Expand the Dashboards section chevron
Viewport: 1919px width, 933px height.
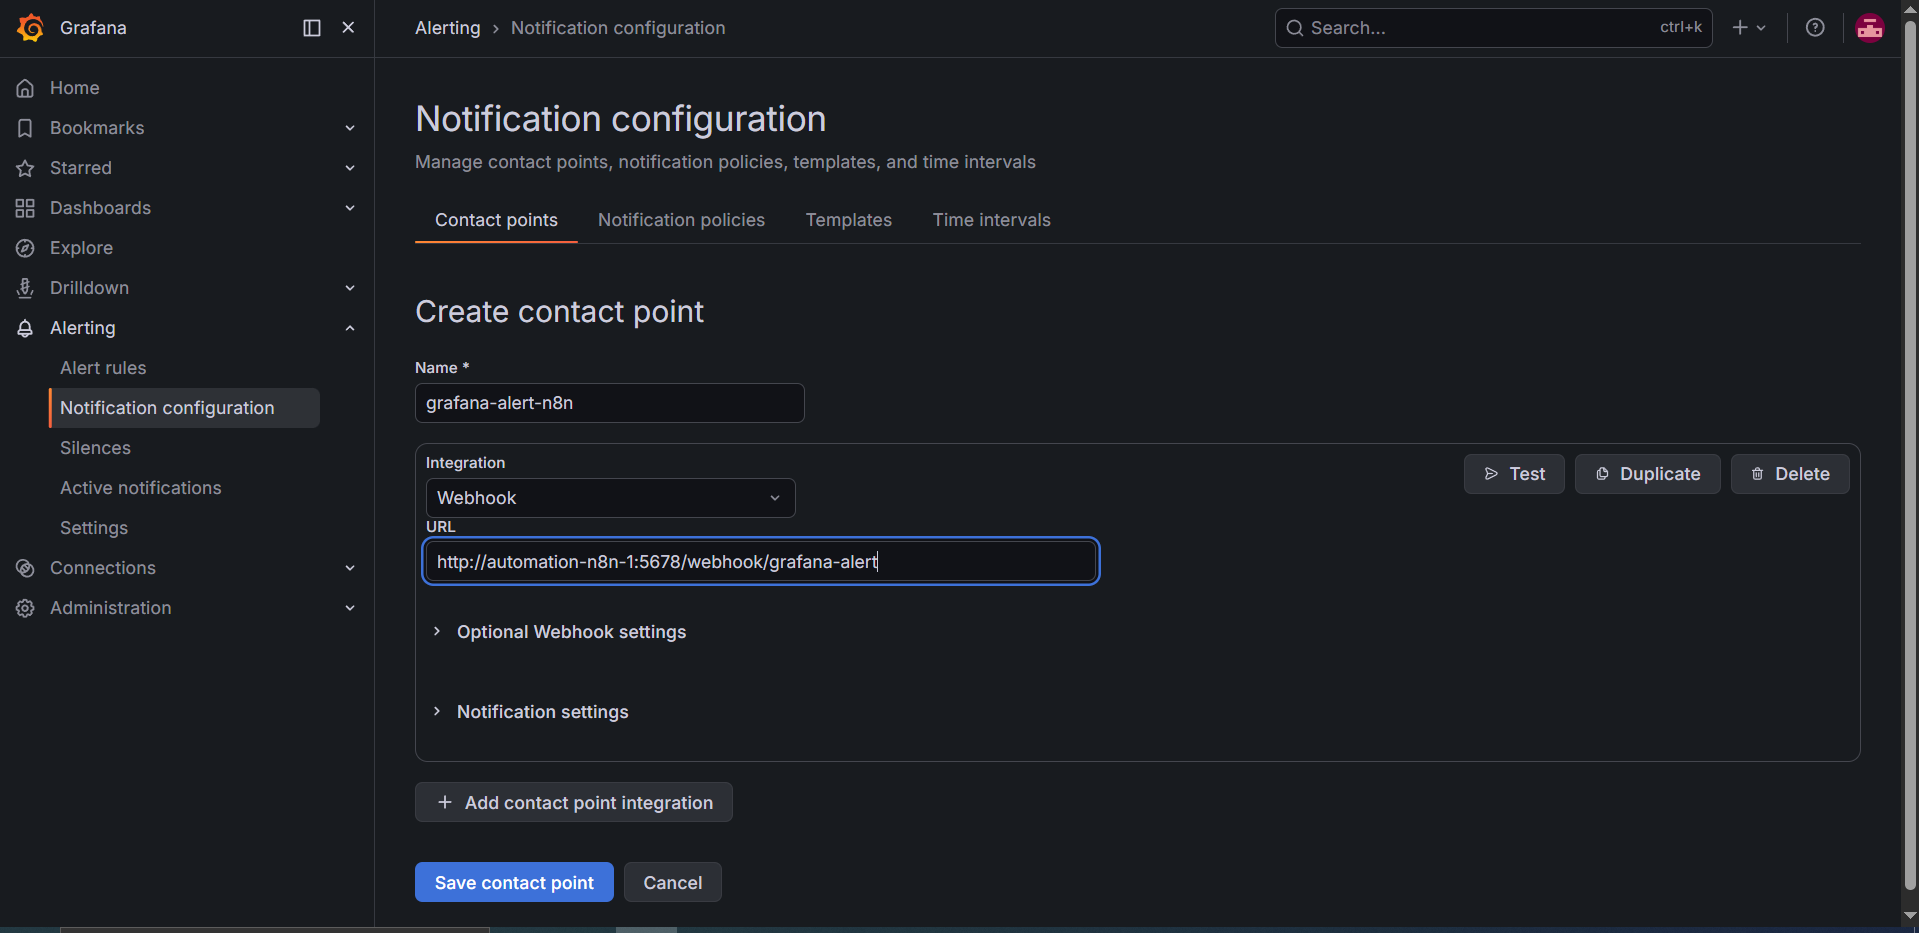[x=350, y=208]
